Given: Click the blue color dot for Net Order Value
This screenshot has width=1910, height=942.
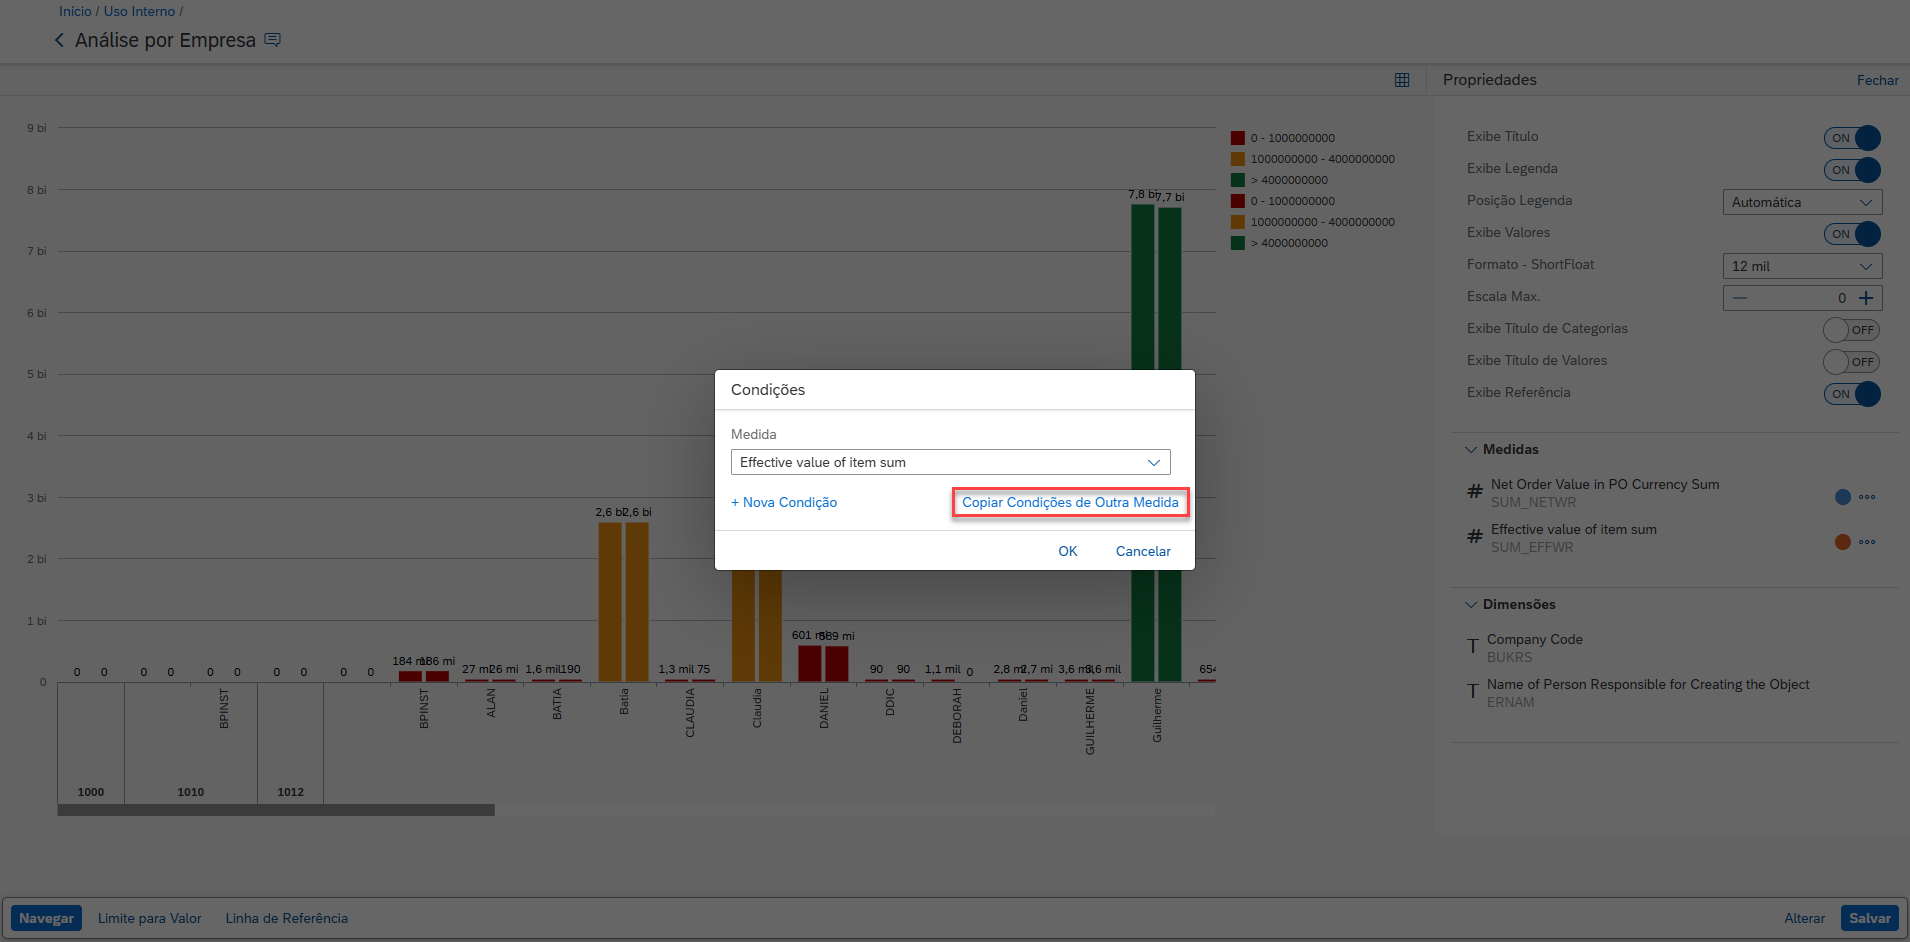Looking at the screenshot, I should pos(1843,497).
